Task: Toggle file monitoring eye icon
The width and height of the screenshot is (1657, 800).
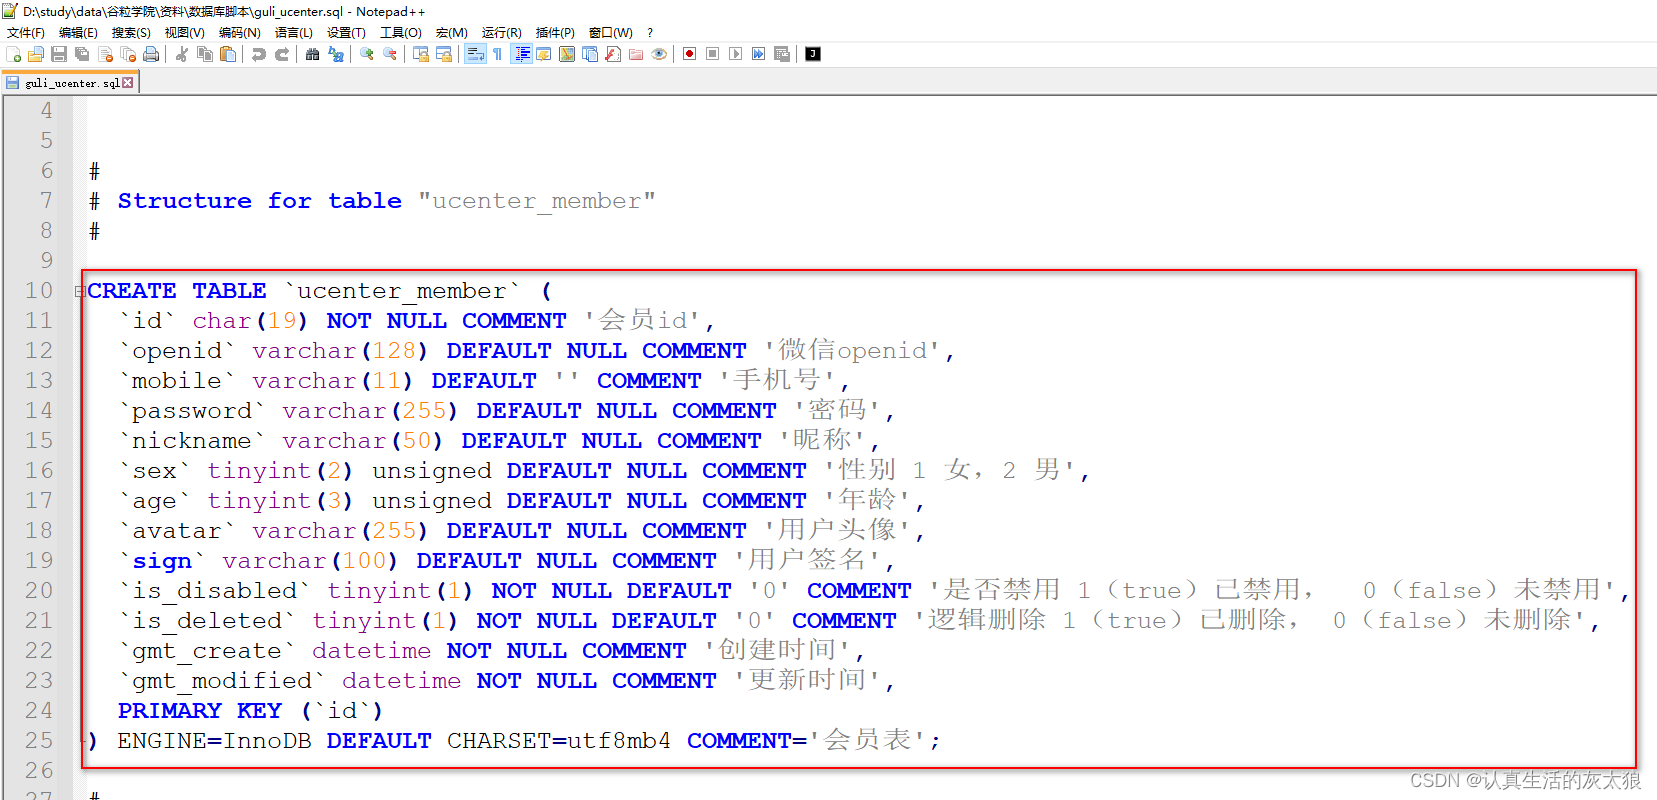Action: click(x=659, y=54)
